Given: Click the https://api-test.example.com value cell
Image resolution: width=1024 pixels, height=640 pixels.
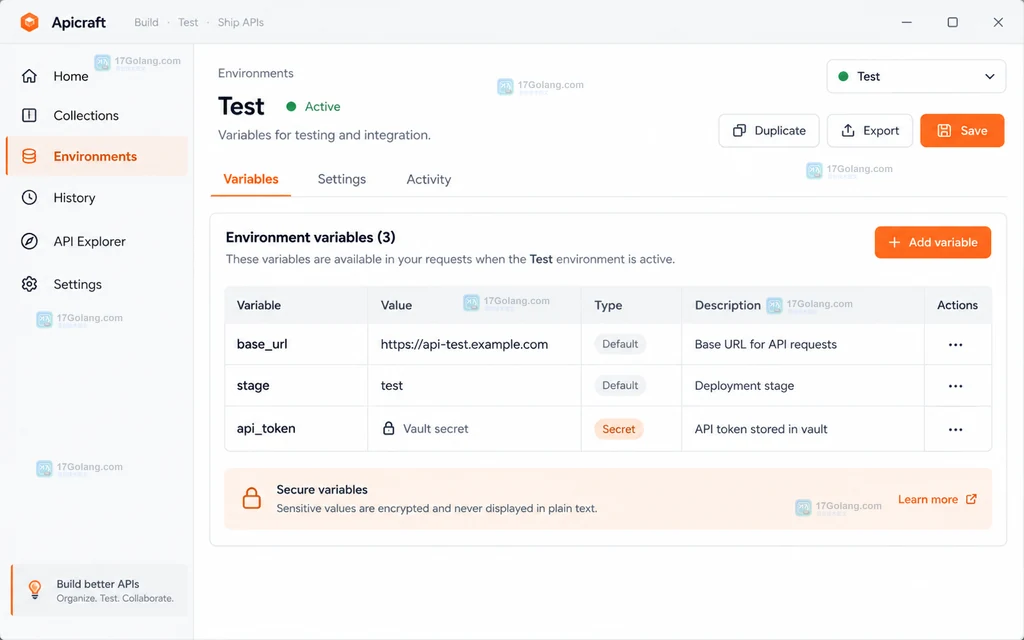Looking at the screenshot, I should [x=474, y=344].
